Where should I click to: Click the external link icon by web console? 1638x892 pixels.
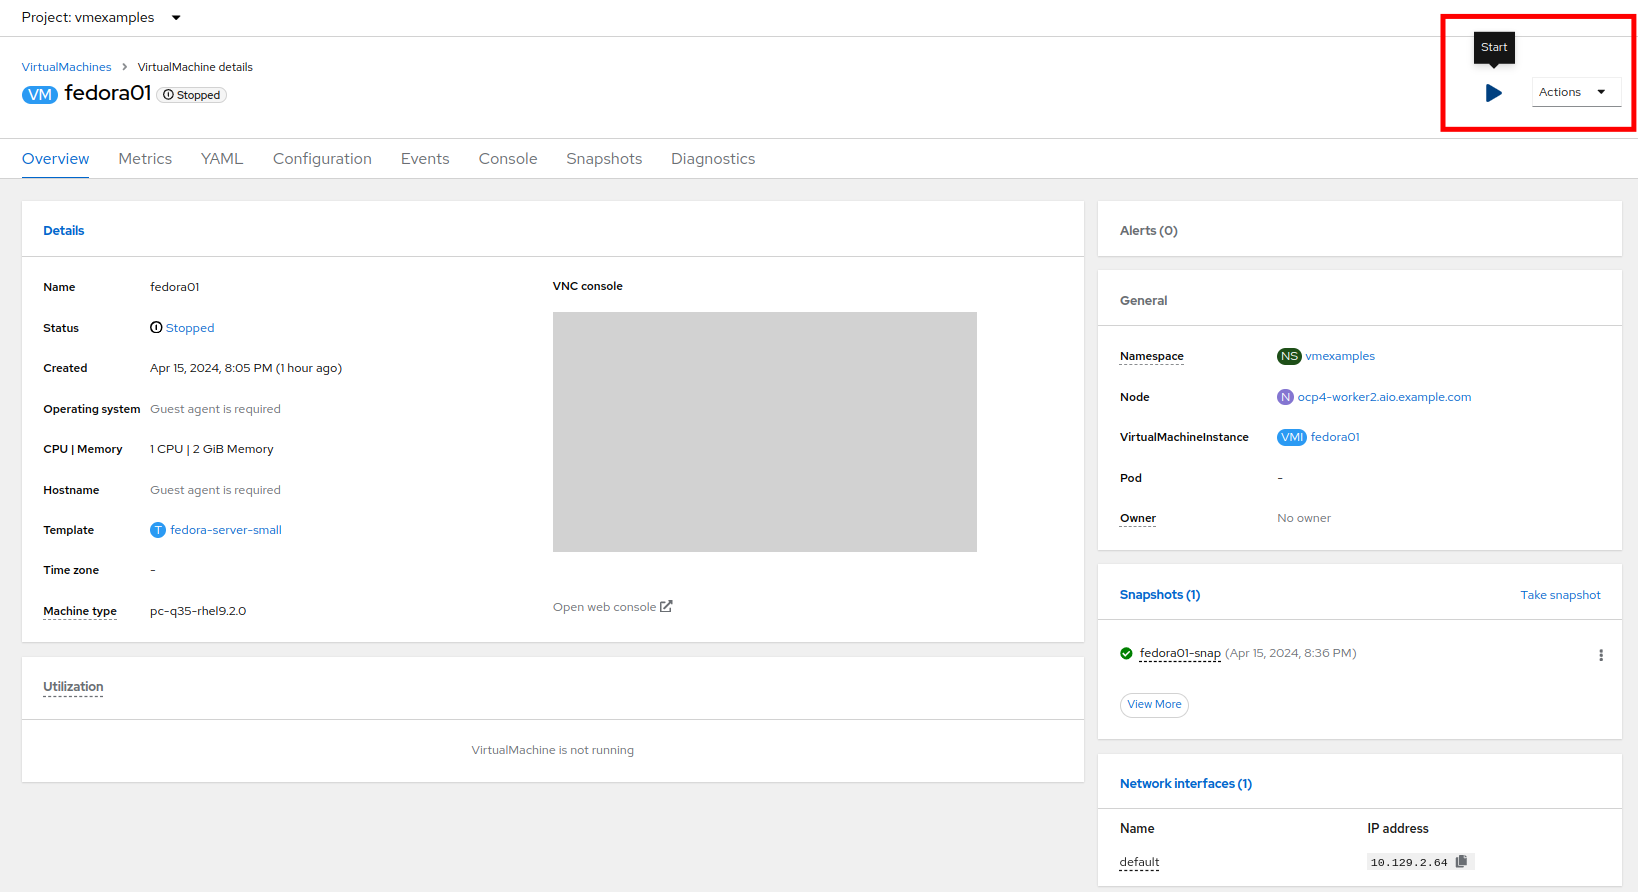coord(666,606)
